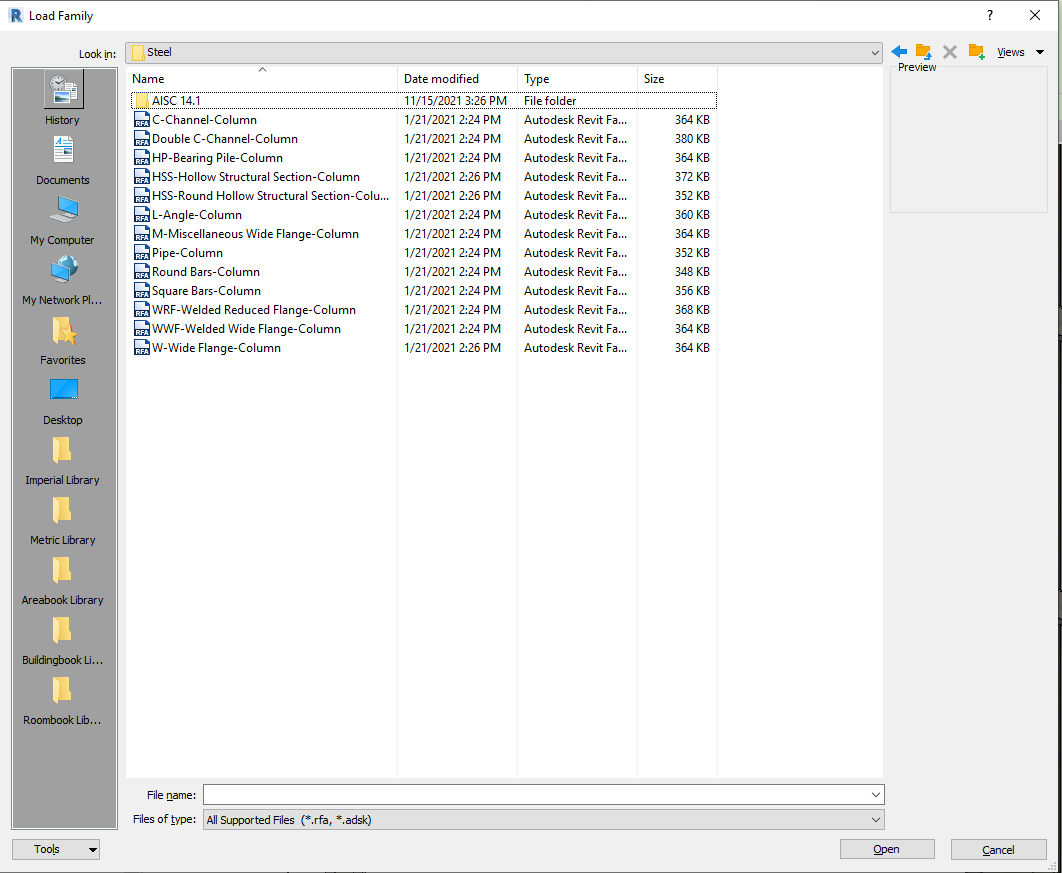Open My Network Places
Viewport: 1062px width, 873px height.
(x=62, y=275)
